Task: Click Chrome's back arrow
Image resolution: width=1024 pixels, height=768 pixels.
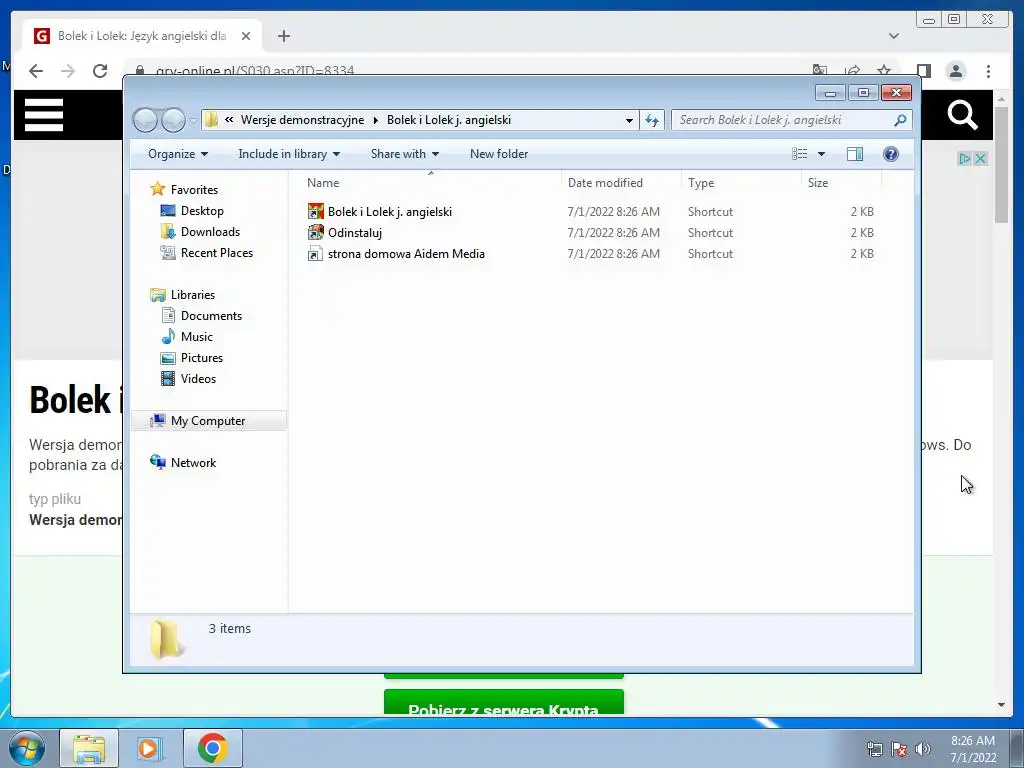Action: click(x=36, y=71)
